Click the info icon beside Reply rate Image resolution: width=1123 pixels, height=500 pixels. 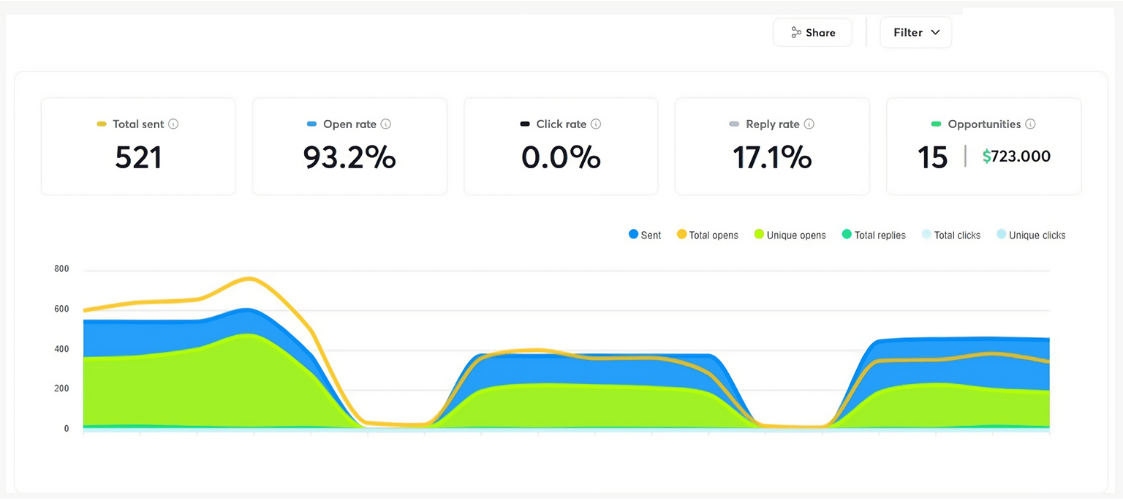[x=809, y=124]
